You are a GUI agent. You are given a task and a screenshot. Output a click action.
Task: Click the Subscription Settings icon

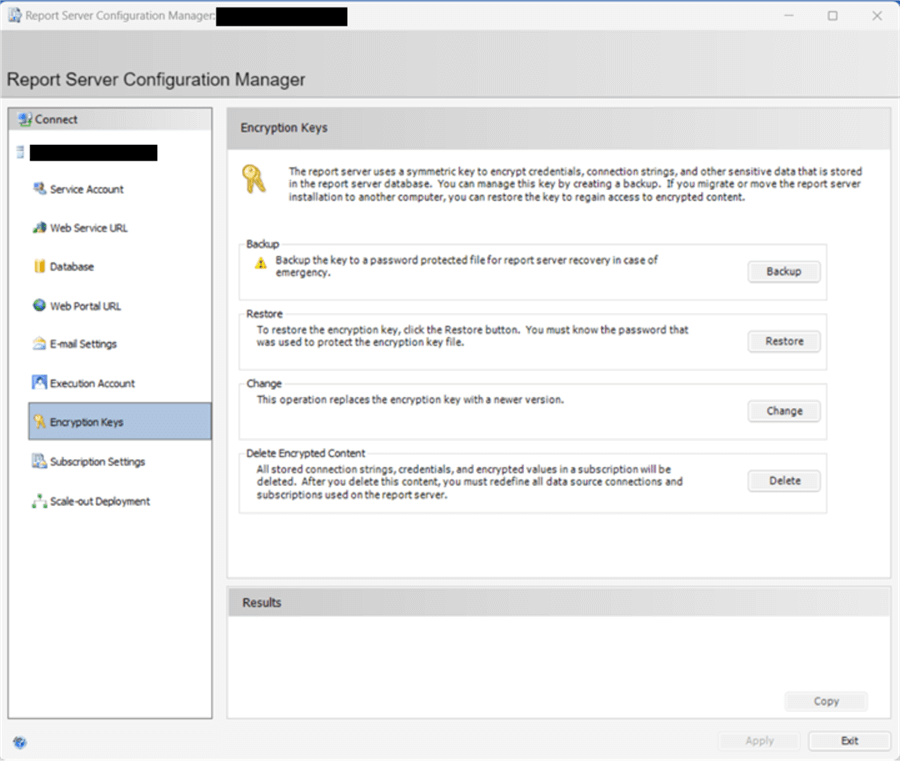[x=40, y=461]
